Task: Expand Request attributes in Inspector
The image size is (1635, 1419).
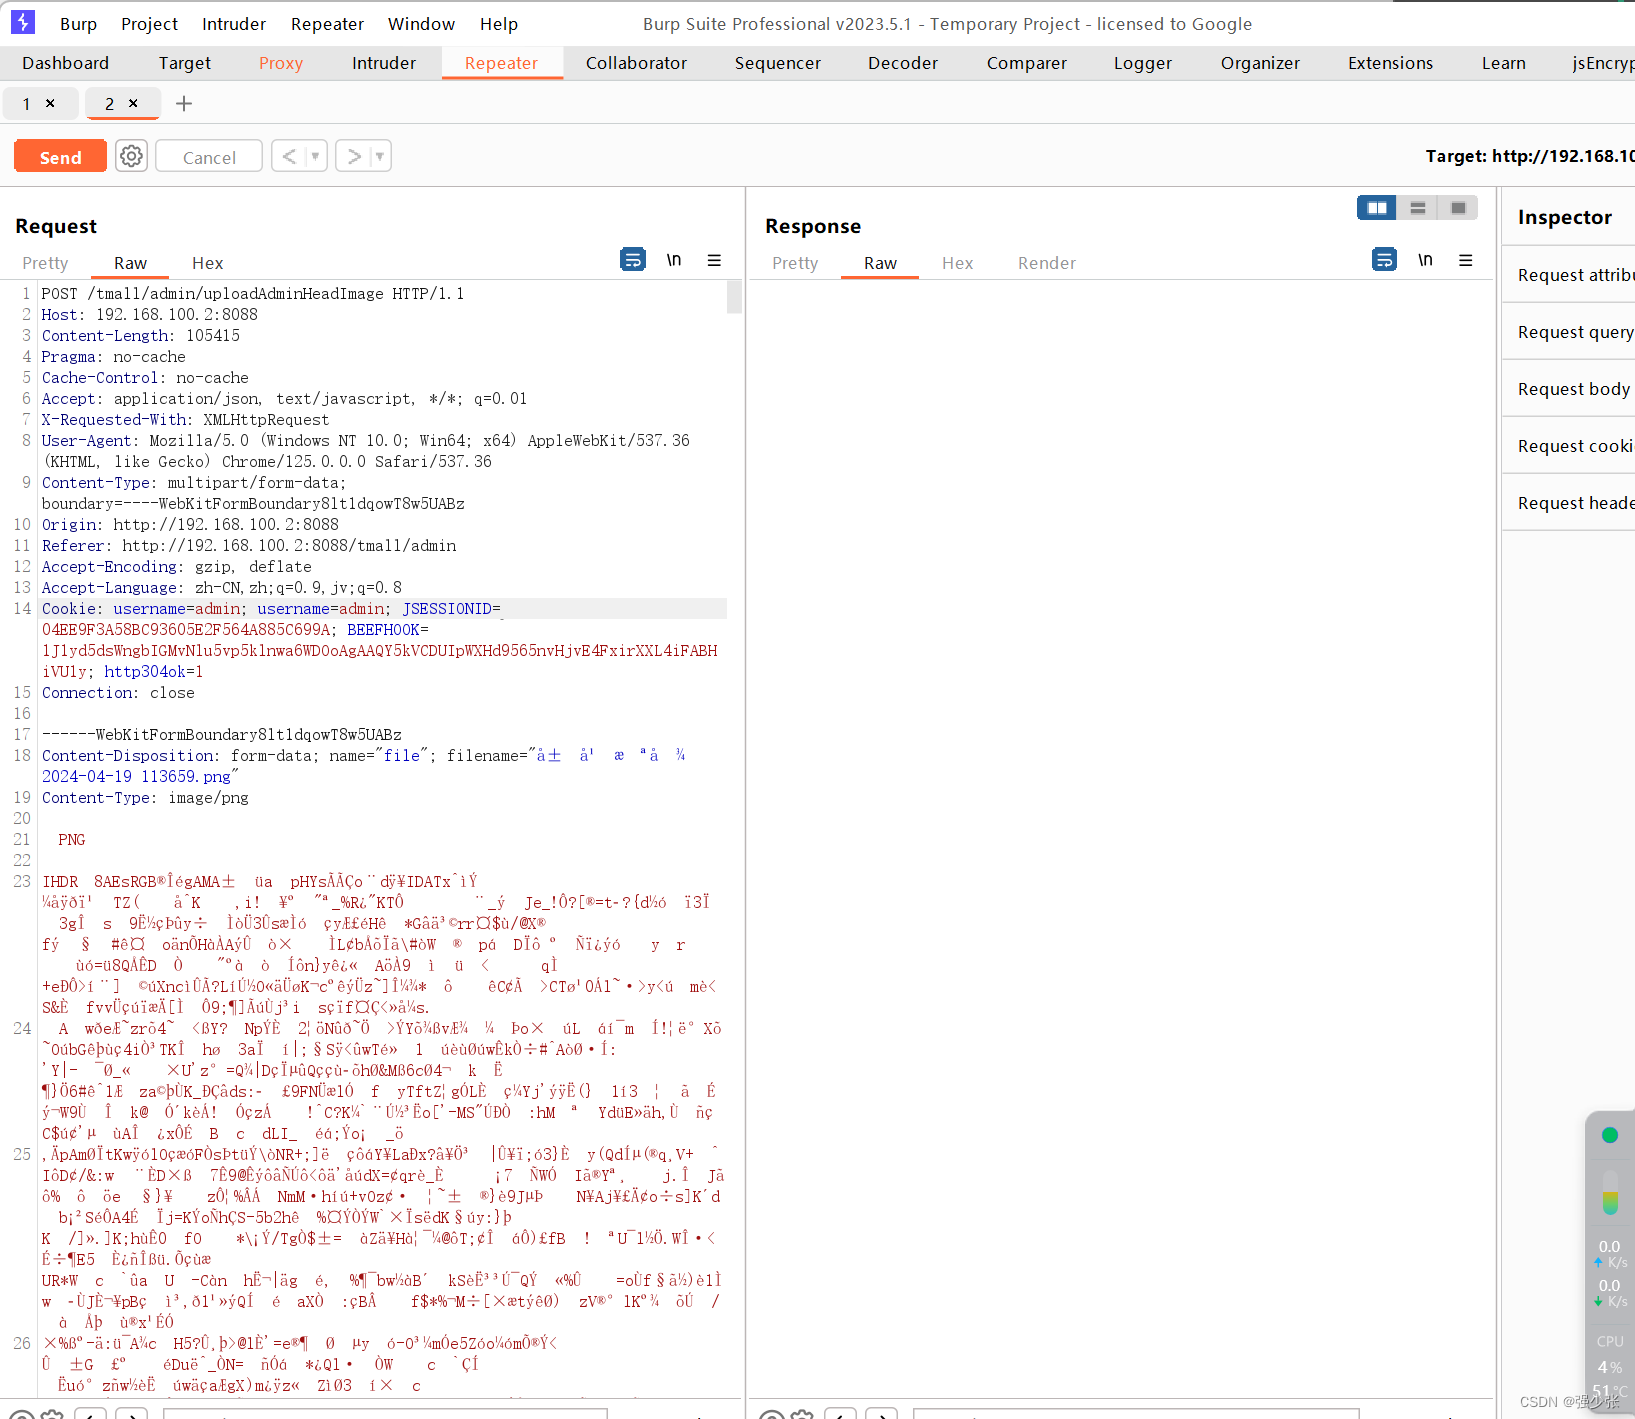Action: pyautogui.click(x=1569, y=275)
